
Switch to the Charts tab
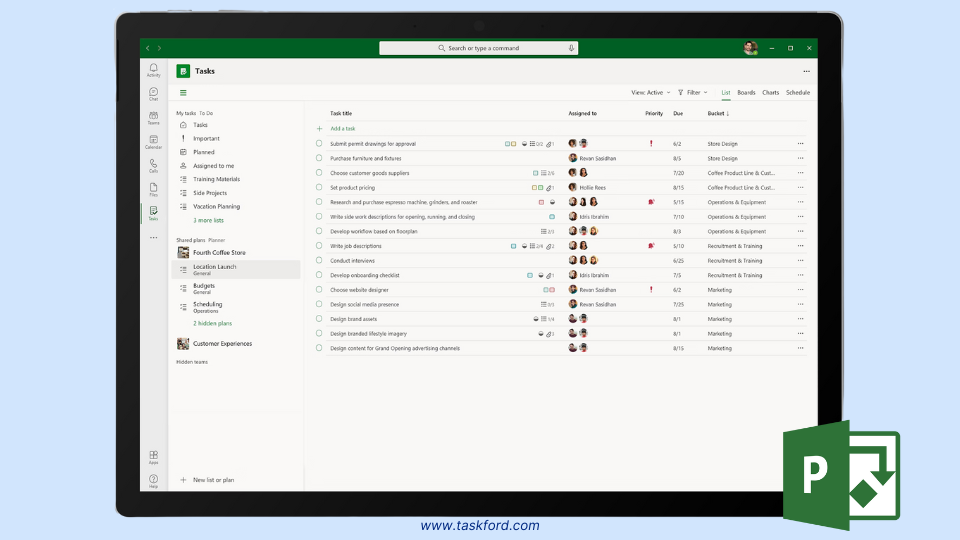[770, 93]
